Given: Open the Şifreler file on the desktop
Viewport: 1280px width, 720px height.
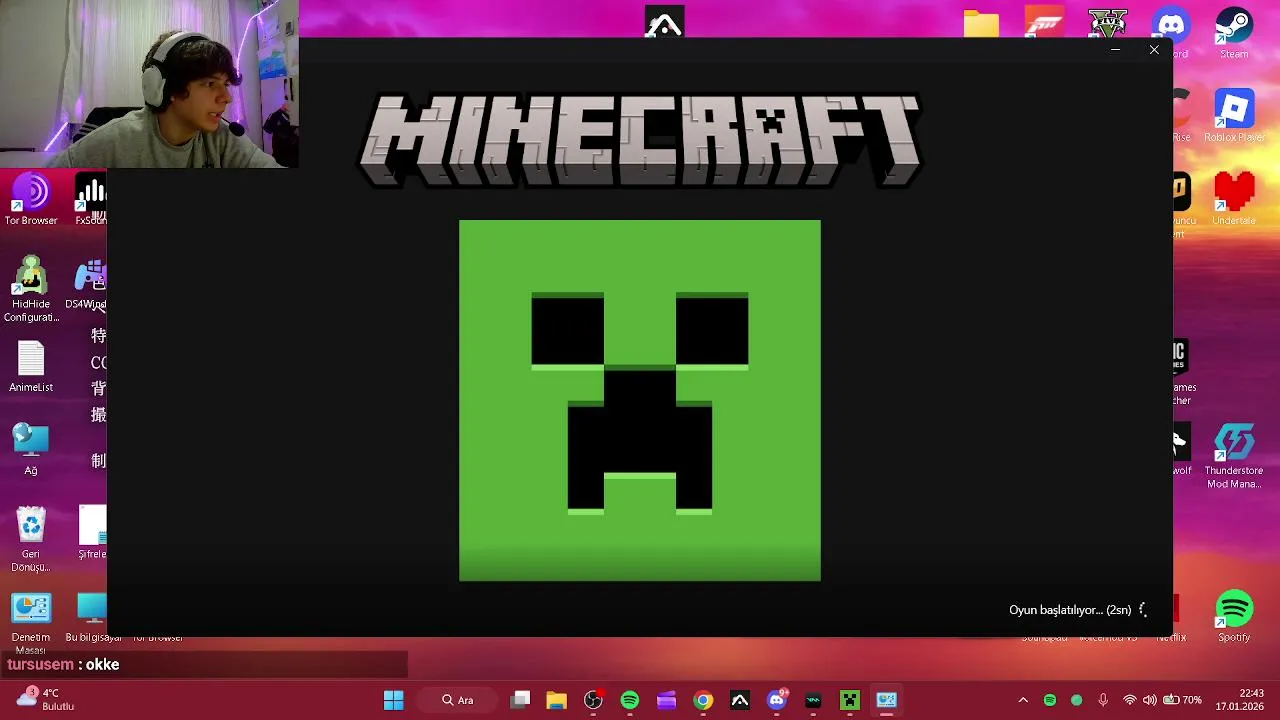Looking at the screenshot, I should point(92,533).
